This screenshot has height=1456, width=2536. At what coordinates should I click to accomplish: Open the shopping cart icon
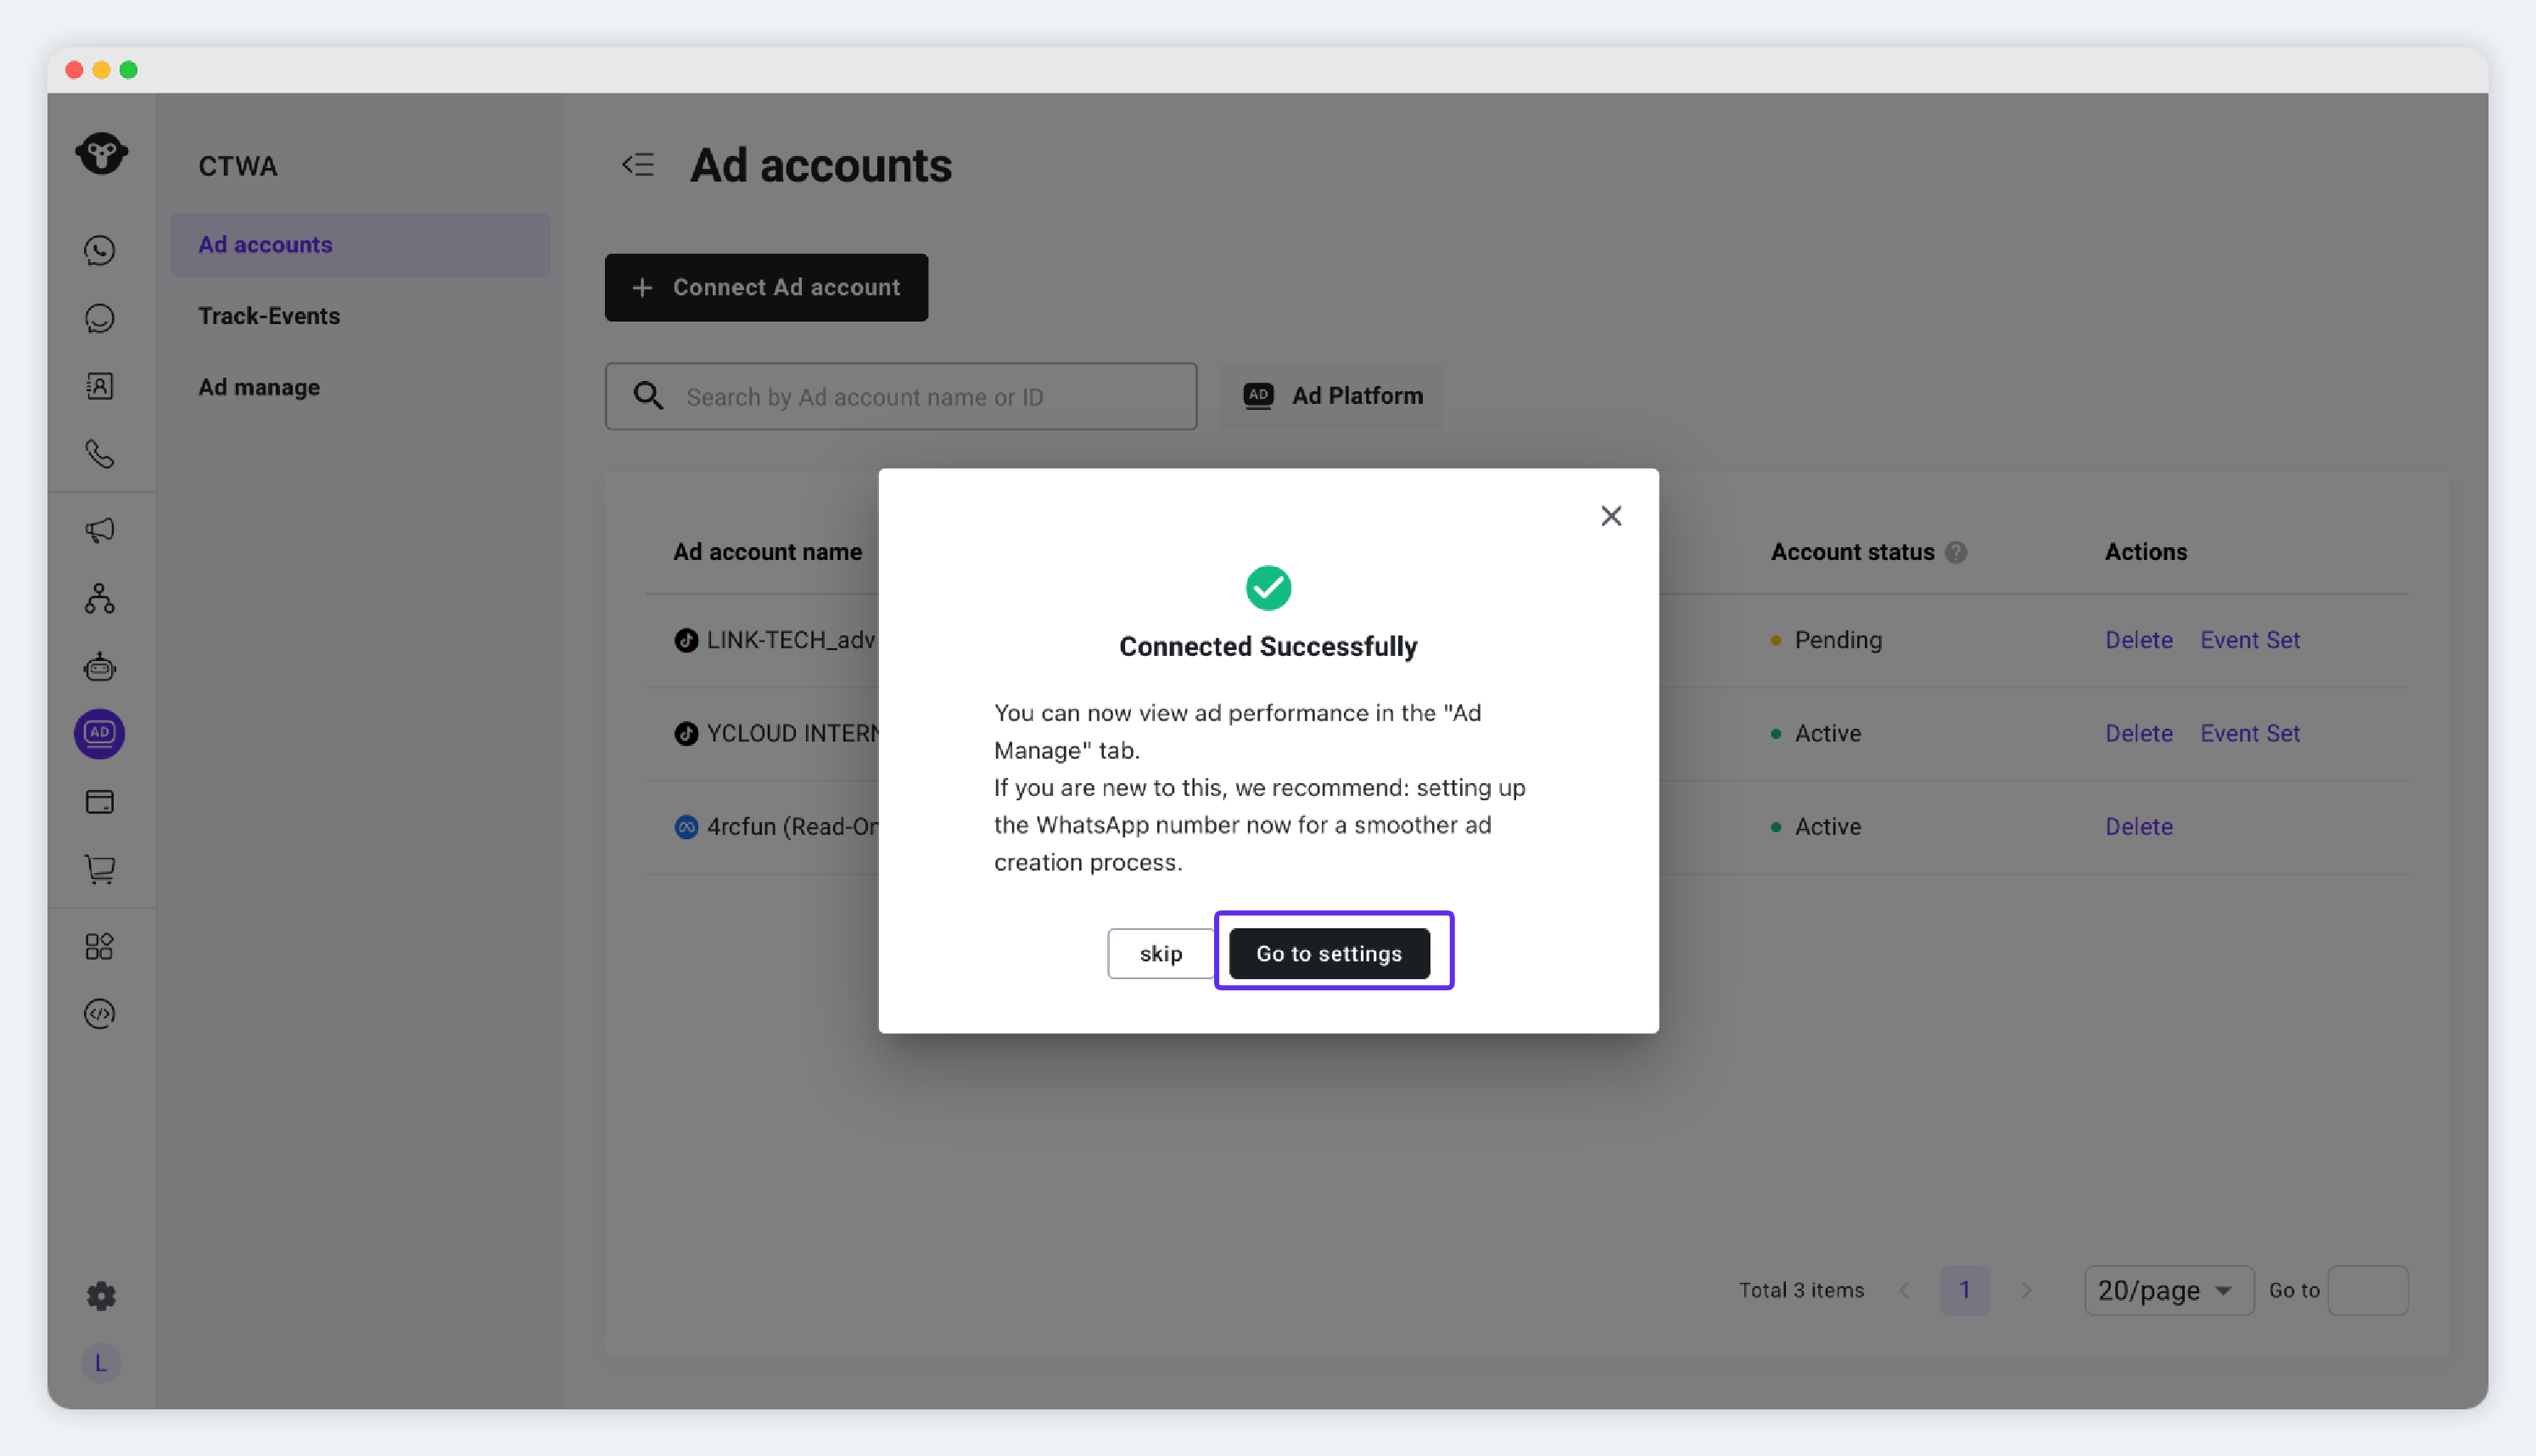[100, 869]
